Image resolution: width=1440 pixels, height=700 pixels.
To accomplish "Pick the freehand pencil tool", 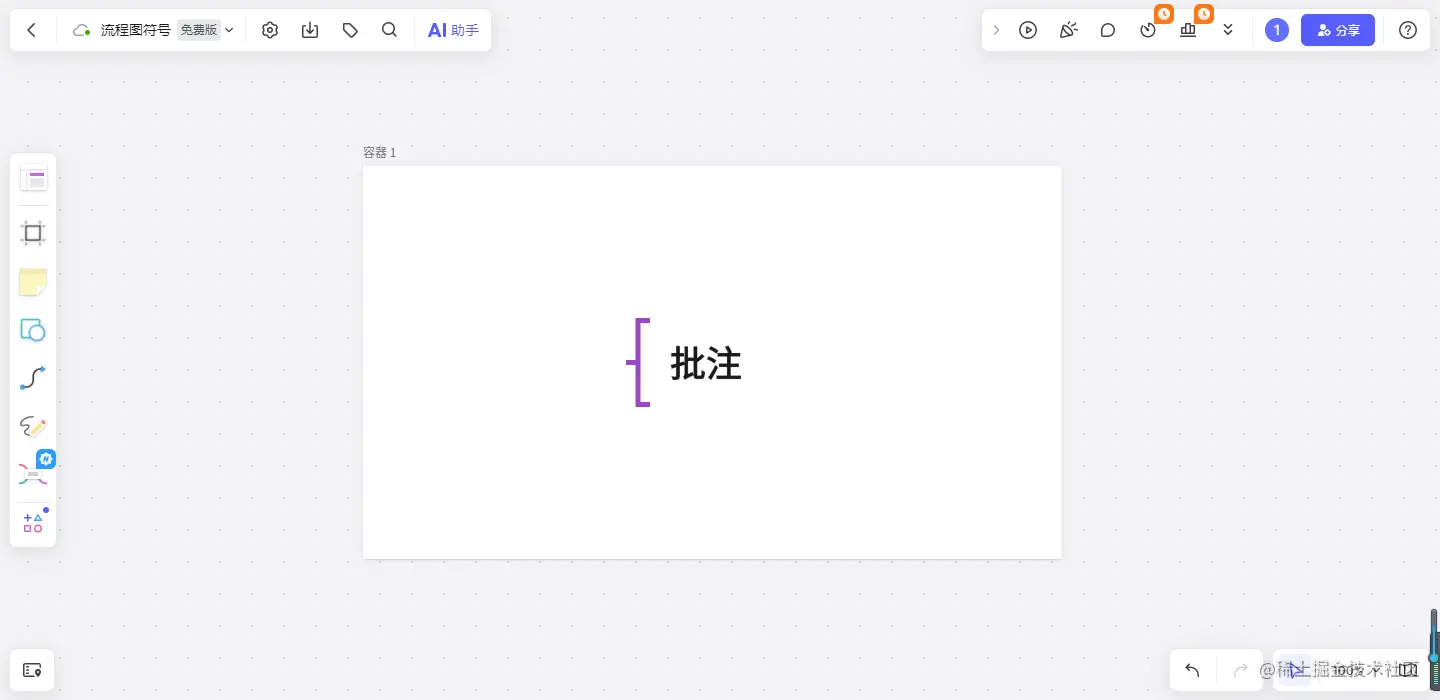I will 33,426.
